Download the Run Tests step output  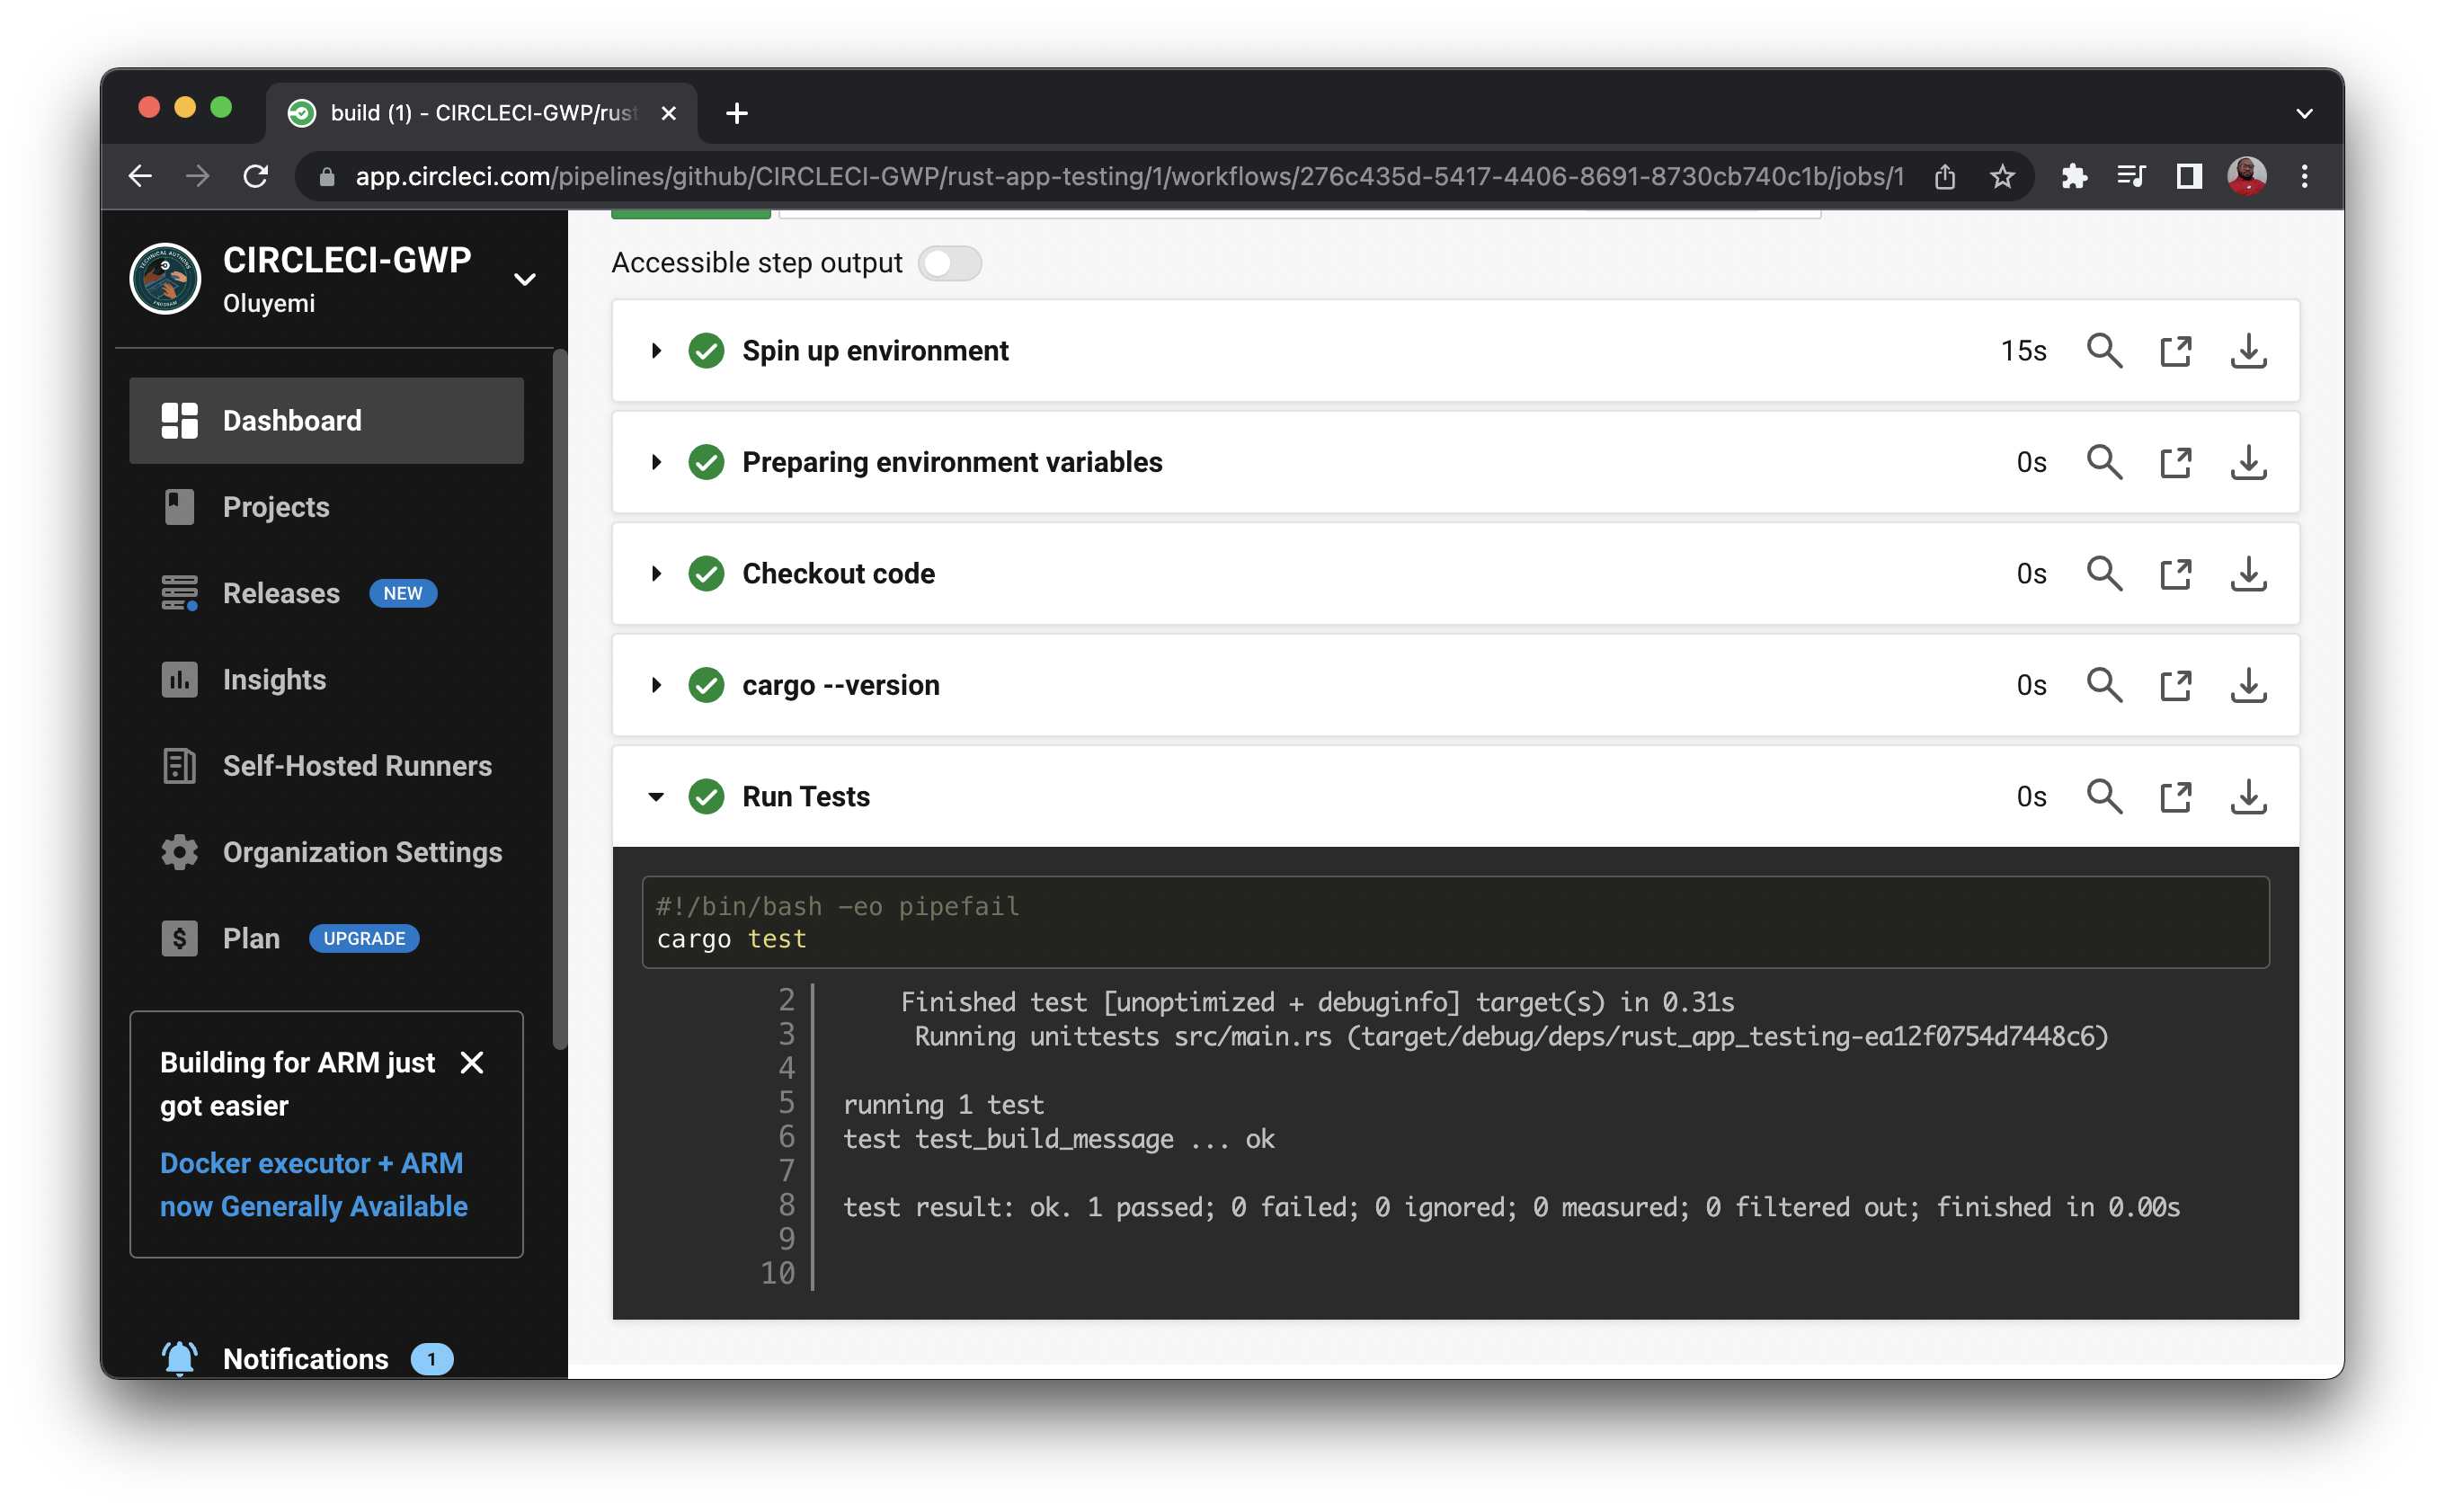click(x=2248, y=797)
